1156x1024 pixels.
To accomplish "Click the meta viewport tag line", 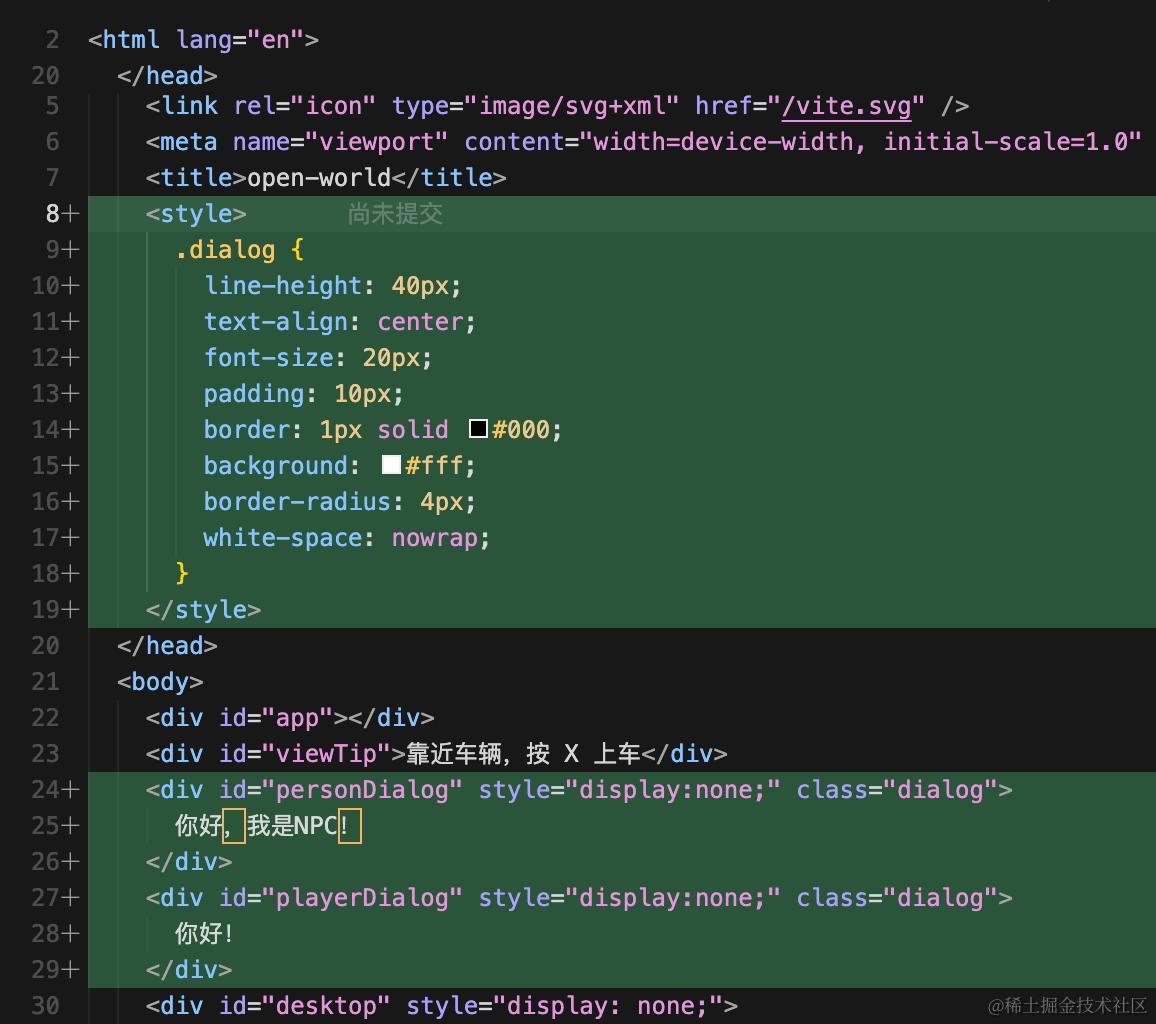I will (x=643, y=142).
